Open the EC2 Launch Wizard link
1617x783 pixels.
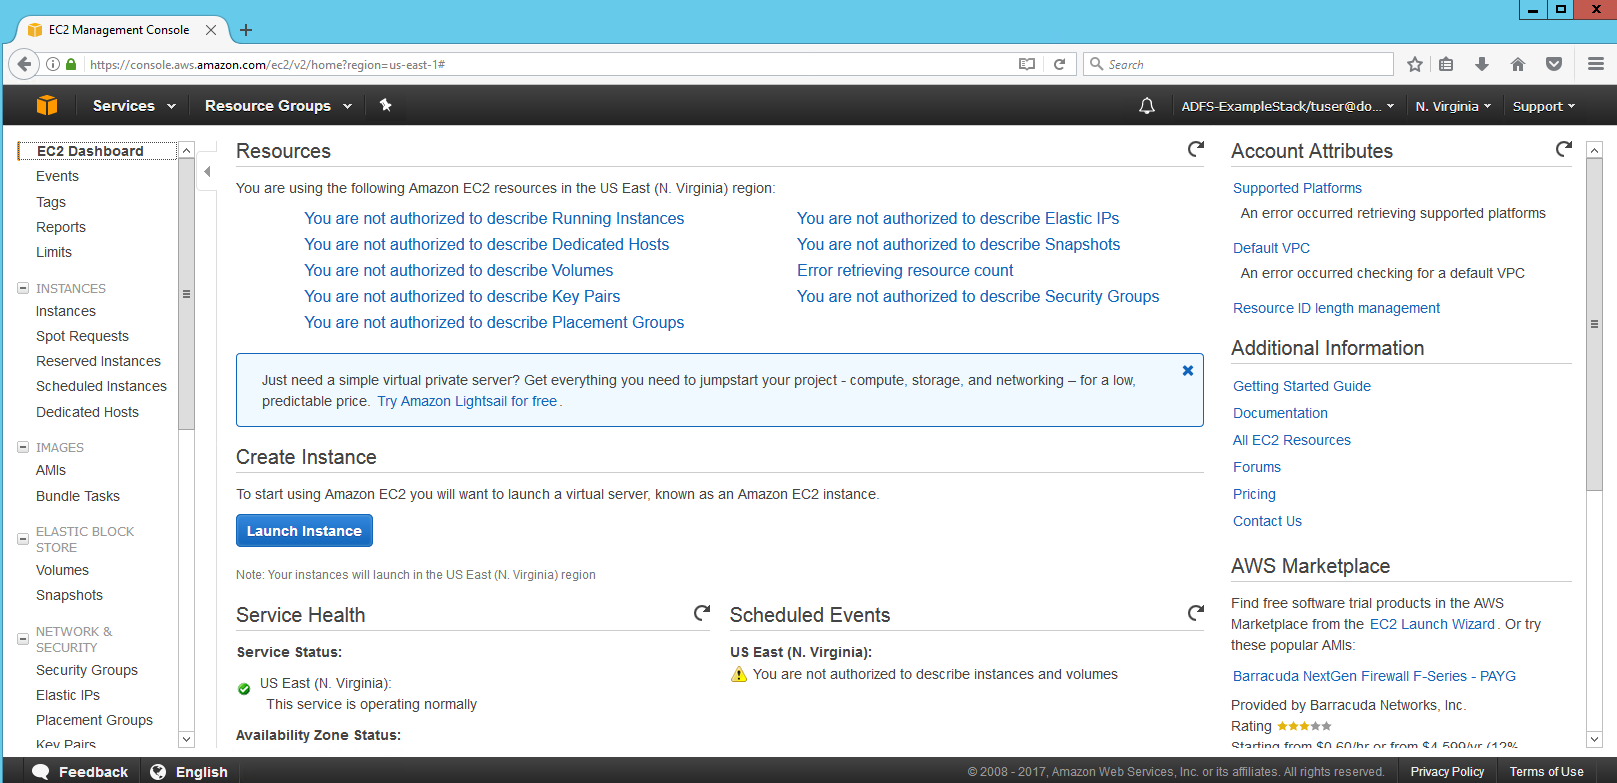1432,624
